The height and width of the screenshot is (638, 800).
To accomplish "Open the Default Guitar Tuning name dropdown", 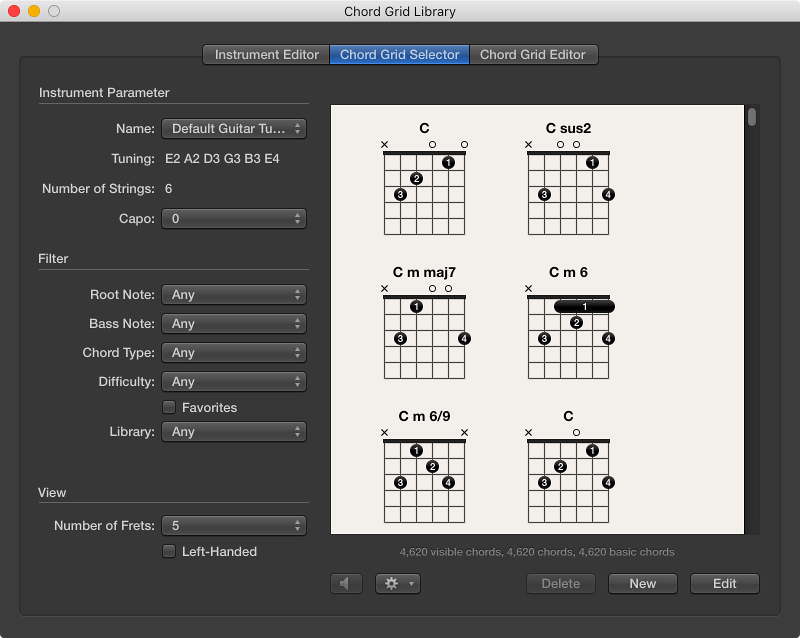I will click(233, 128).
